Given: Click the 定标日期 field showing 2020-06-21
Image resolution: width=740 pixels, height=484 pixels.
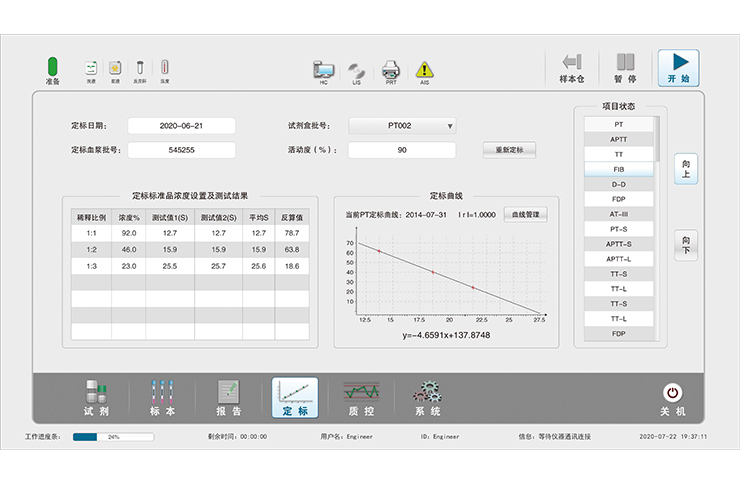Looking at the screenshot, I should click(181, 126).
